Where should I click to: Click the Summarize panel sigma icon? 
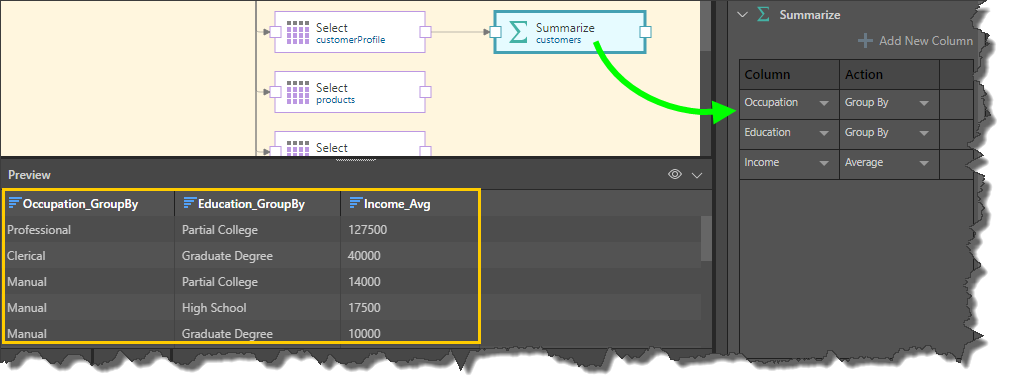click(x=763, y=14)
